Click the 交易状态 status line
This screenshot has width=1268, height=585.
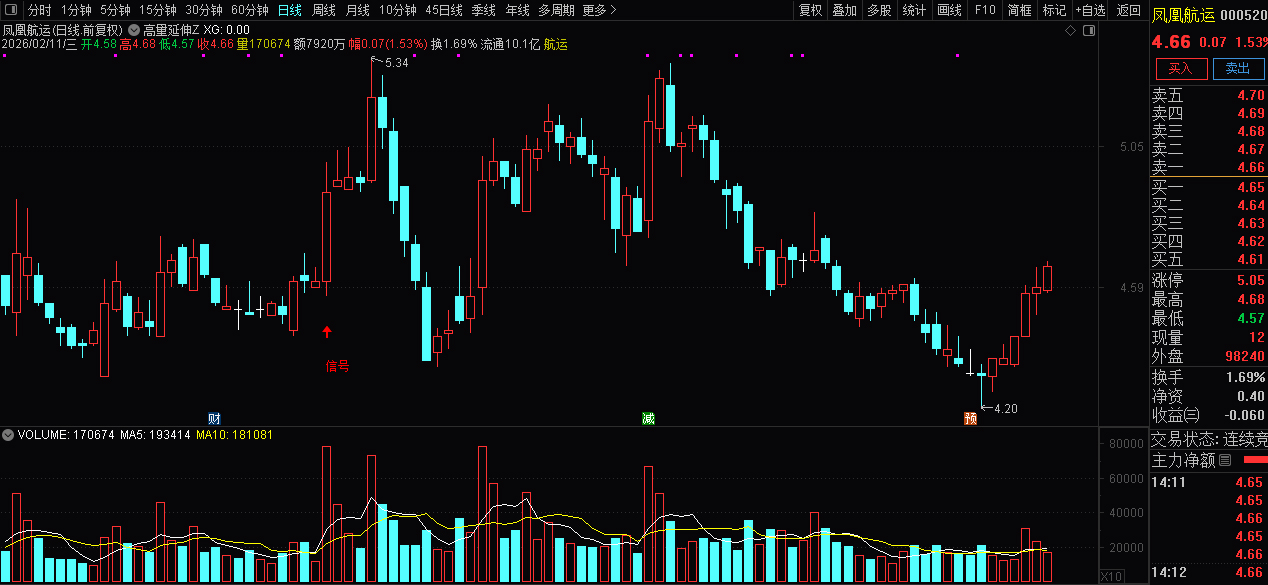click(x=1208, y=439)
